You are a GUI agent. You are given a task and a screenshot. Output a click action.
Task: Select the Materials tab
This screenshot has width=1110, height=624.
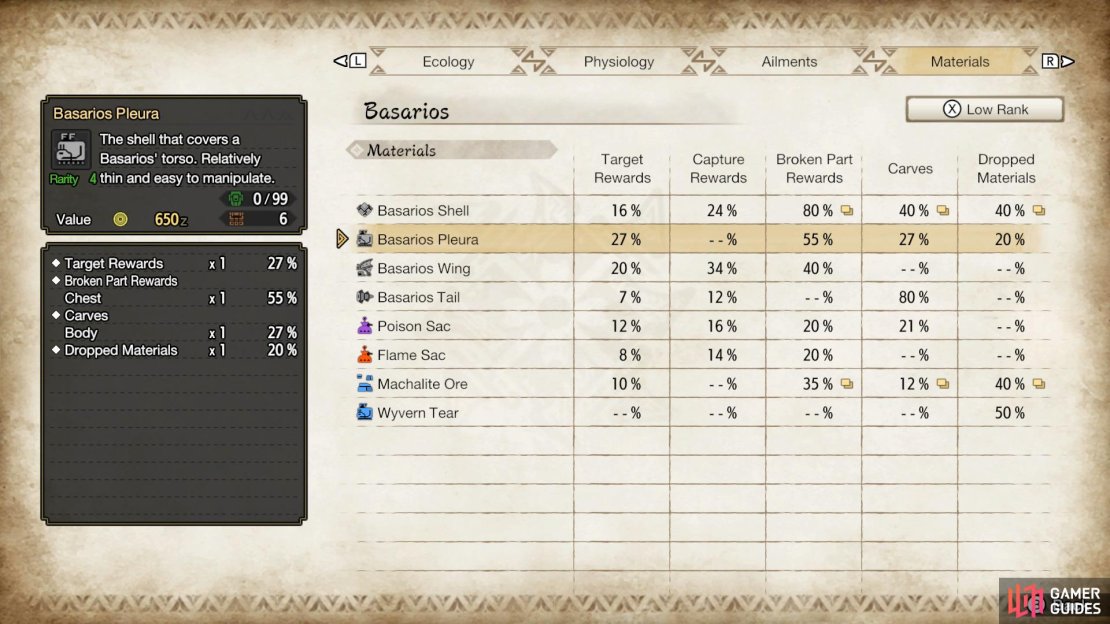point(960,62)
